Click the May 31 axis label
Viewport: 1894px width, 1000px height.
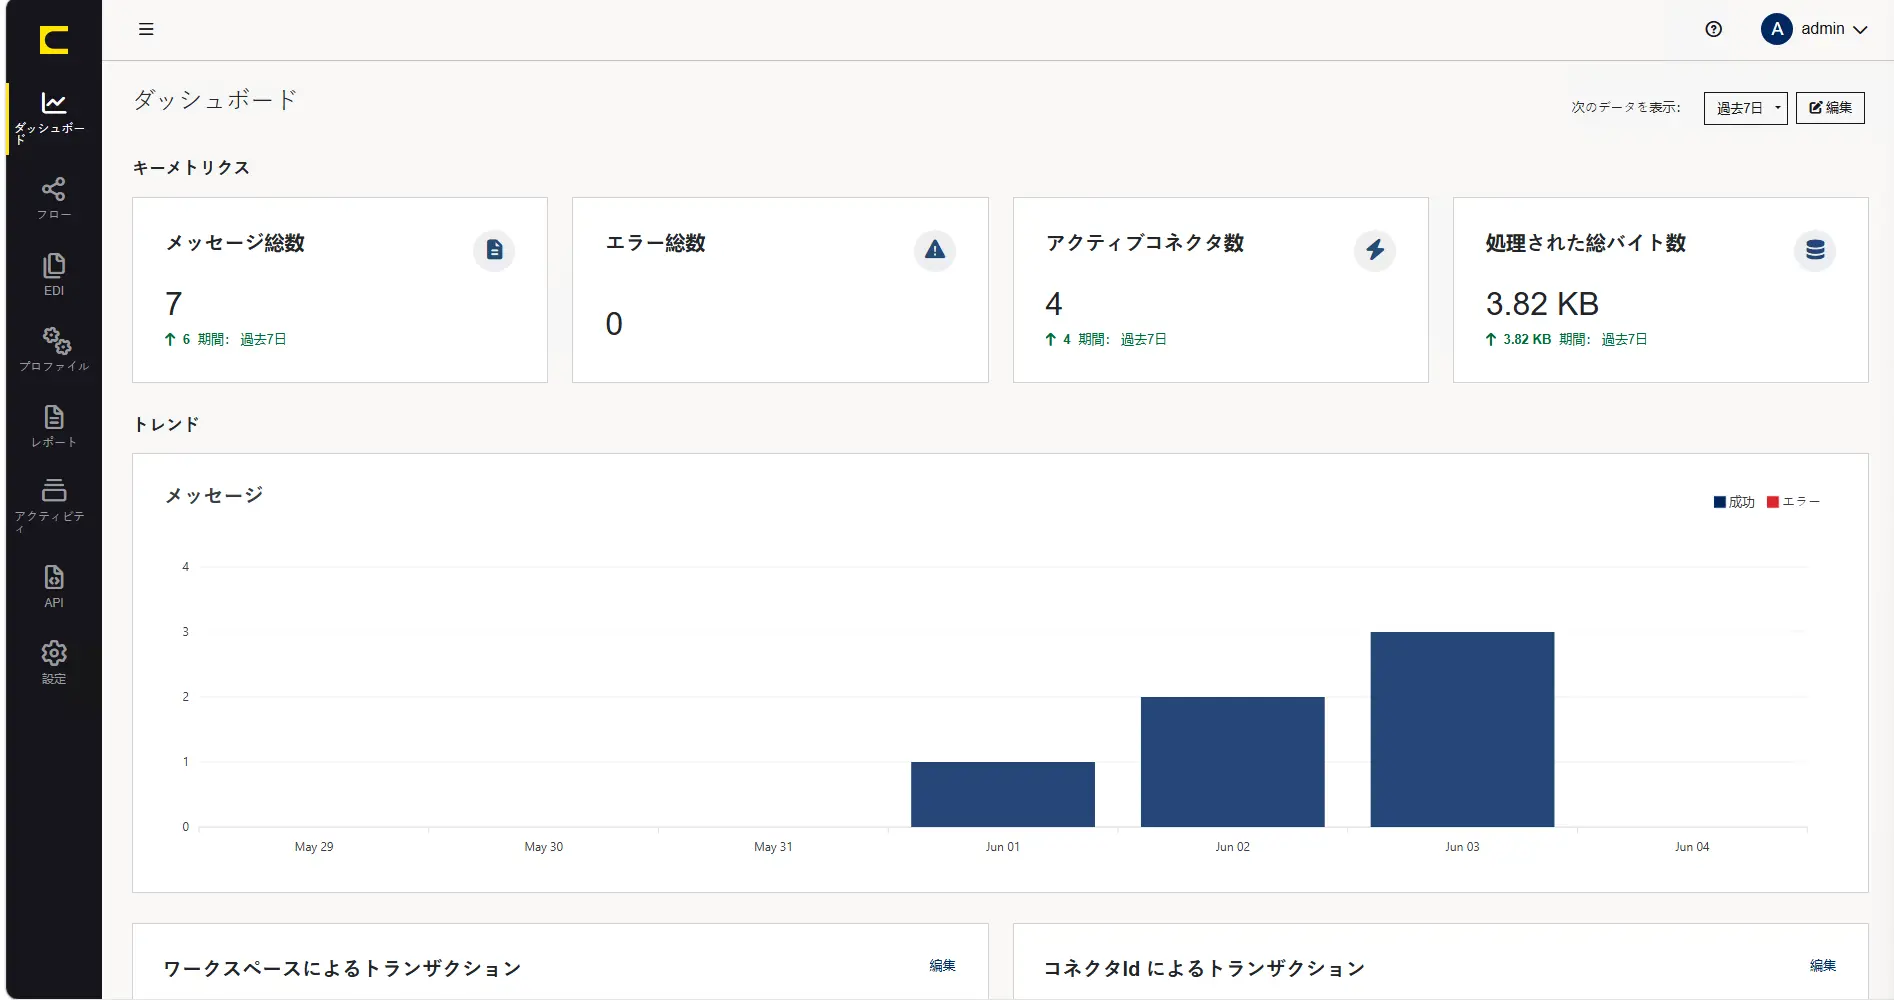773,847
